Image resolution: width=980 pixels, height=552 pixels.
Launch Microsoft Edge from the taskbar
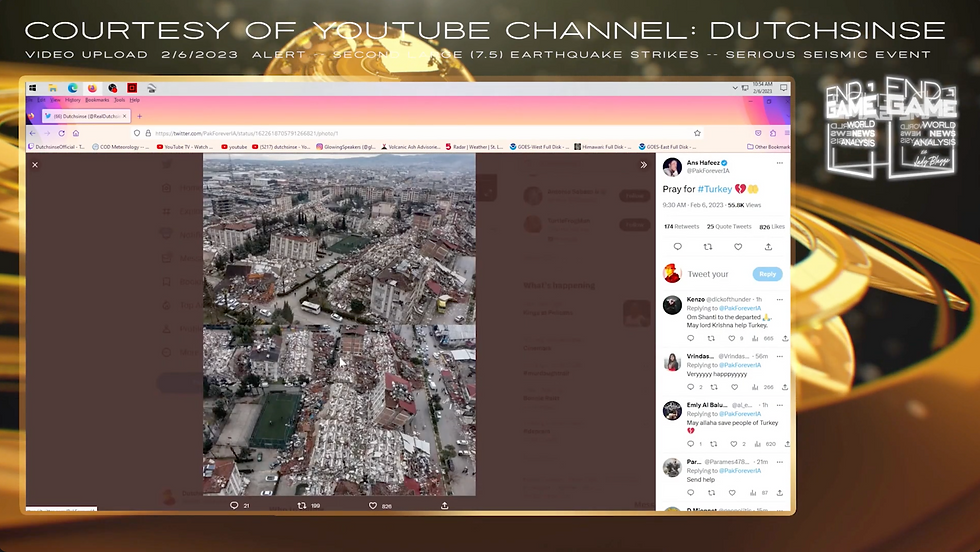coord(72,88)
